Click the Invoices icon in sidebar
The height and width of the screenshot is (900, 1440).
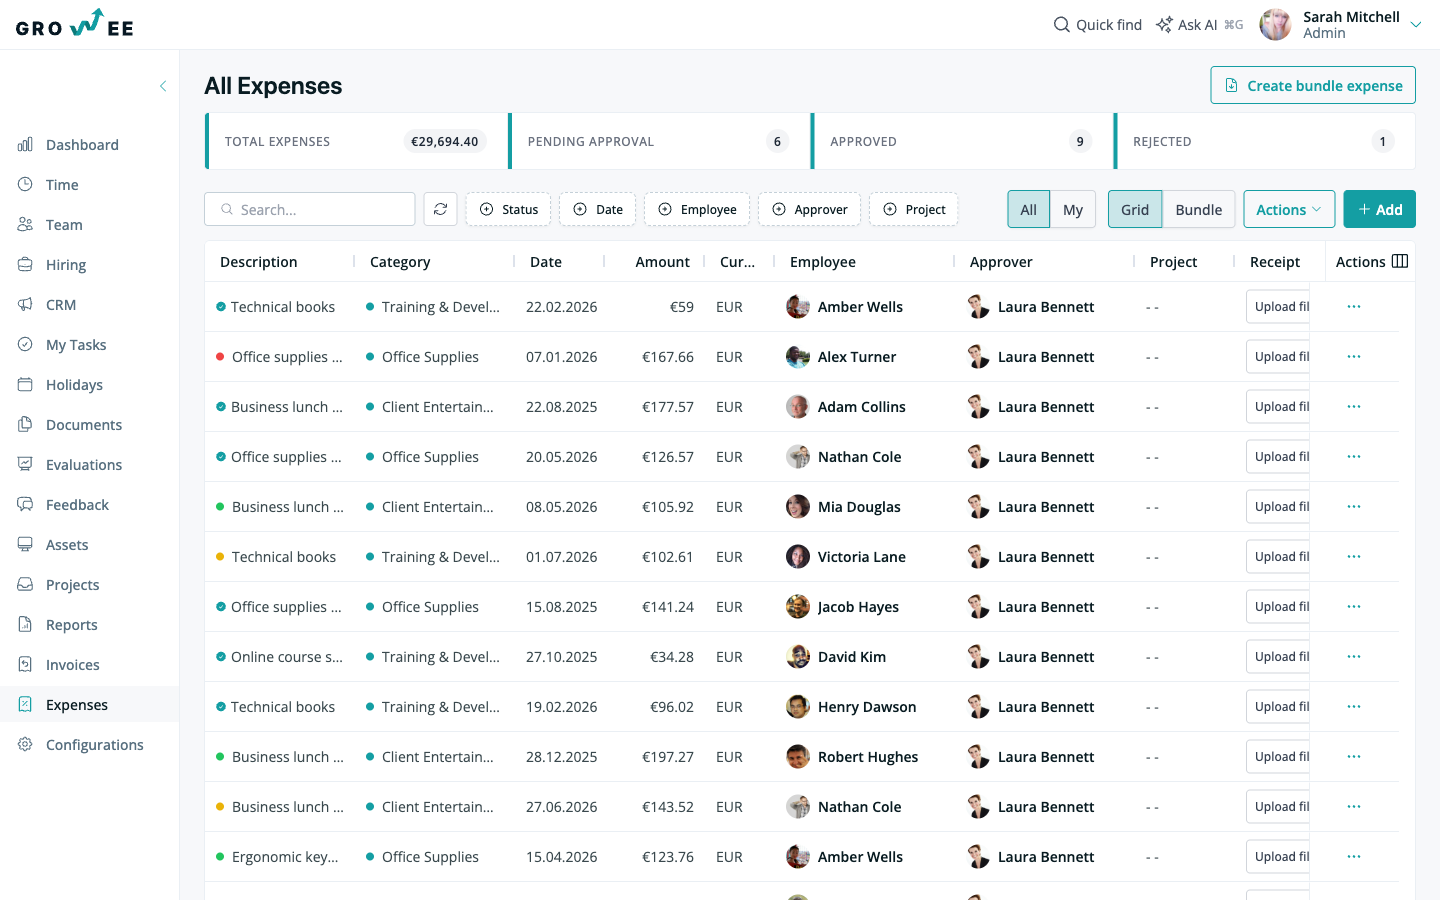(x=25, y=665)
